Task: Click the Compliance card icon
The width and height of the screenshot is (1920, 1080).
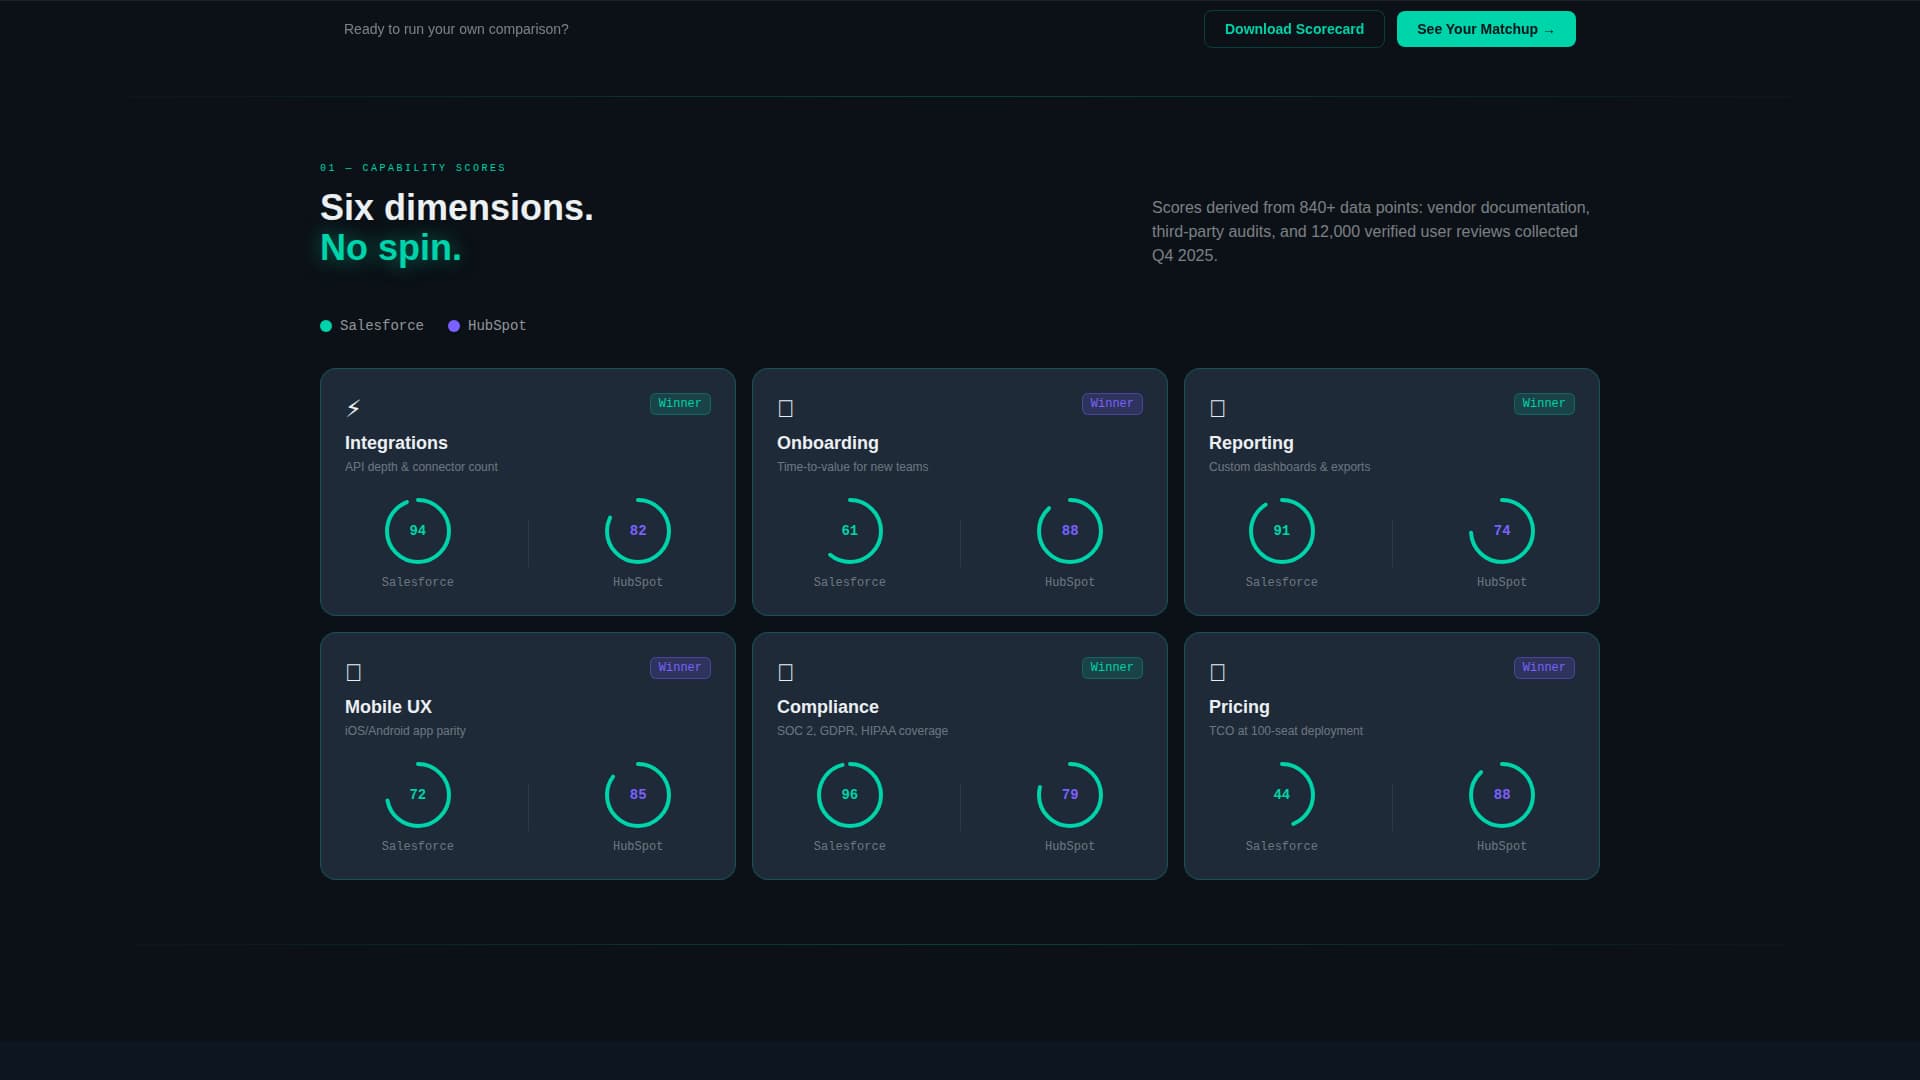Action: pyautogui.click(x=785, y=672)
